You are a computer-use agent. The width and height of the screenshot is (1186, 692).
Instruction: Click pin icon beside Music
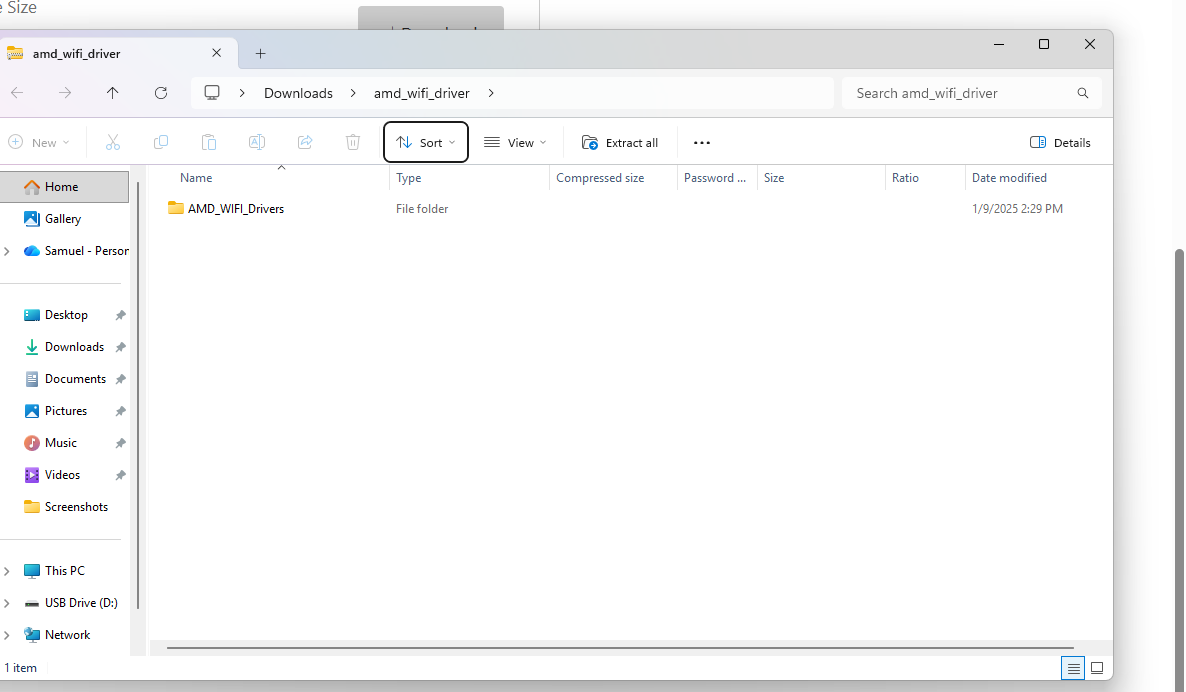120,443
